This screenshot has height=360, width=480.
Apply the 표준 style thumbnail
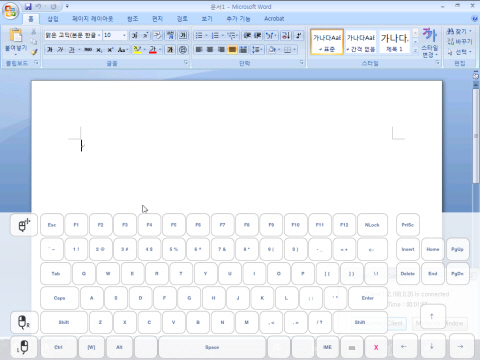(x=327, y=42)
